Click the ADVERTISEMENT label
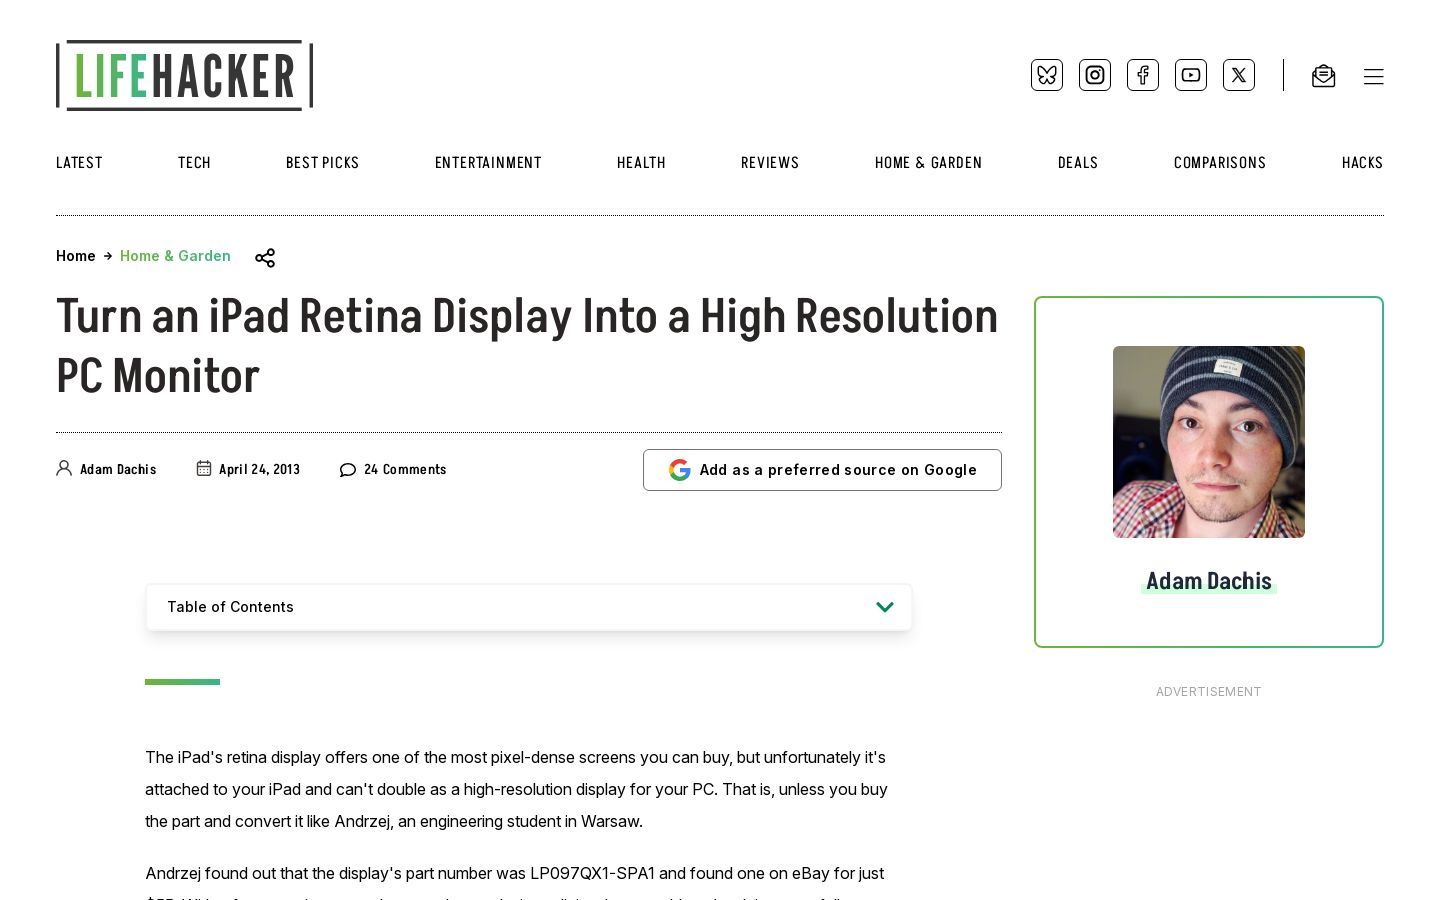 click(1208, 692)
